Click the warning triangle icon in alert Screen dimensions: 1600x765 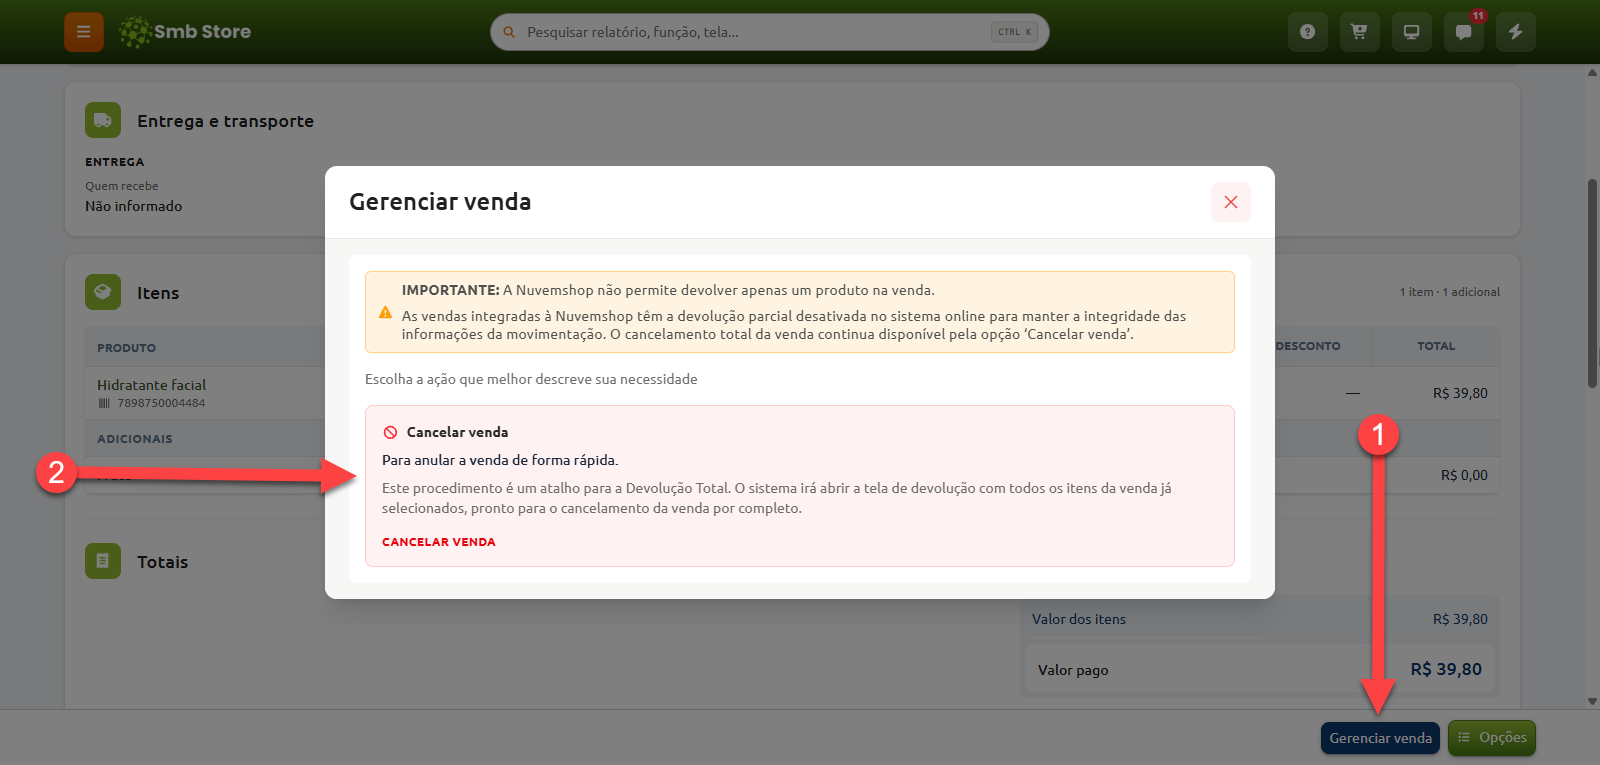(385, 312)
